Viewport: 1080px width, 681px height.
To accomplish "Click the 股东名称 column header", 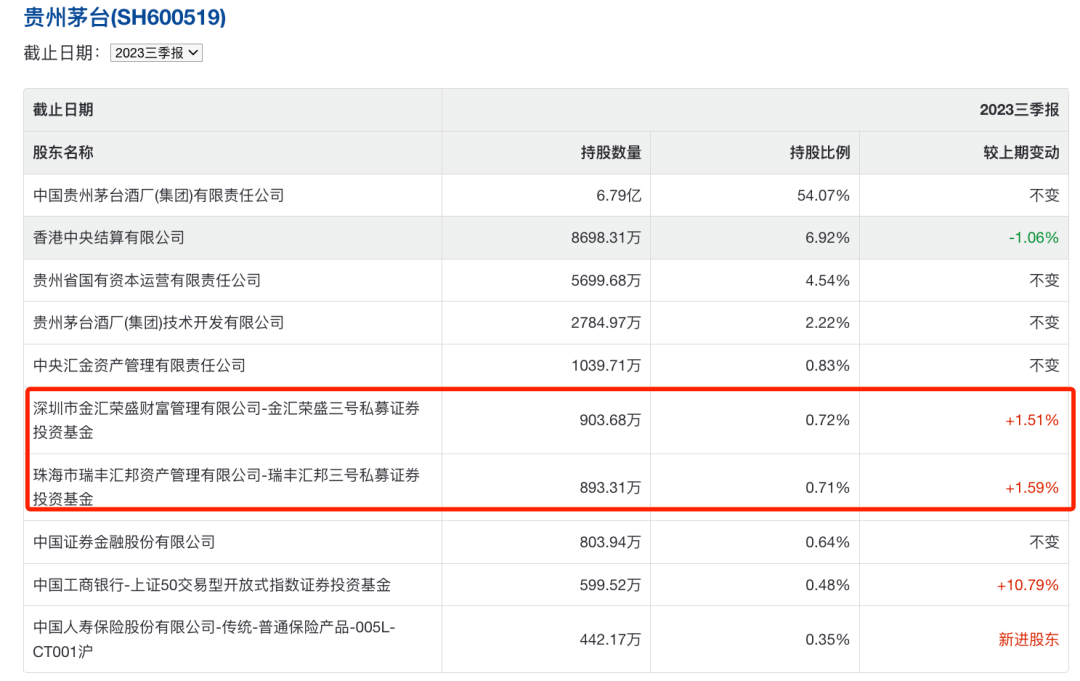I will point(63,152).
